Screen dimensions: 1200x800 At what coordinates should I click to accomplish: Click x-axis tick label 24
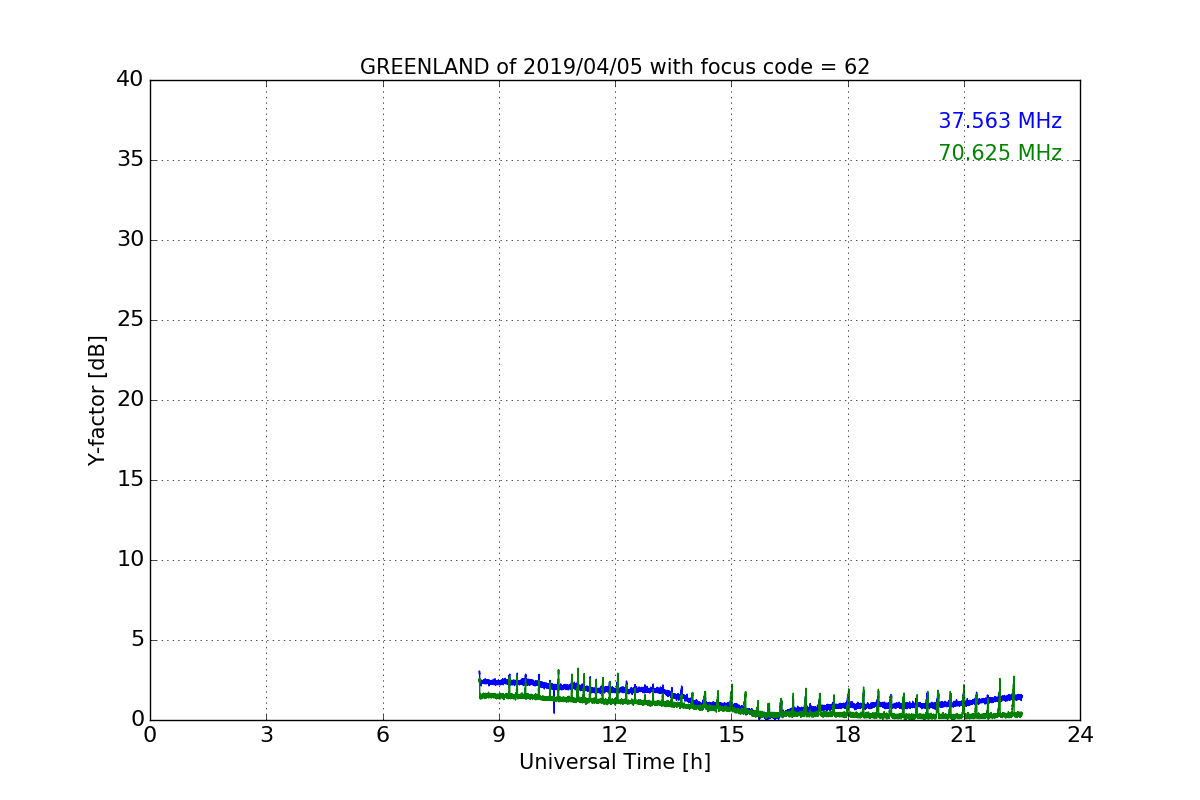(x=1080, y=735)
